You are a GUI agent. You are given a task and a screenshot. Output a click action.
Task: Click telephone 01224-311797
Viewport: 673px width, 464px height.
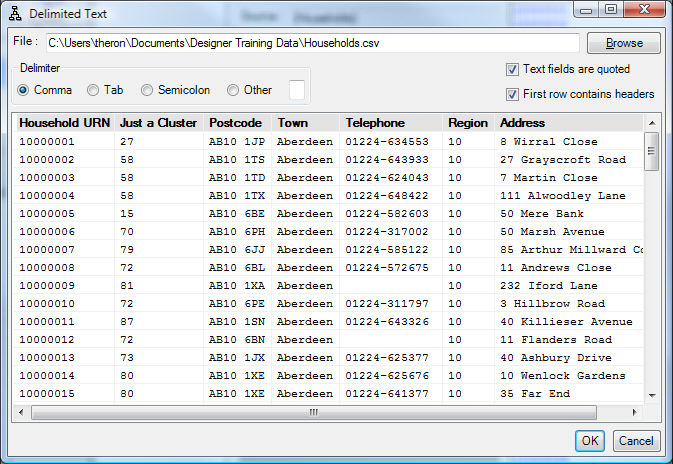pyautogui.click(x=387, y=304)
